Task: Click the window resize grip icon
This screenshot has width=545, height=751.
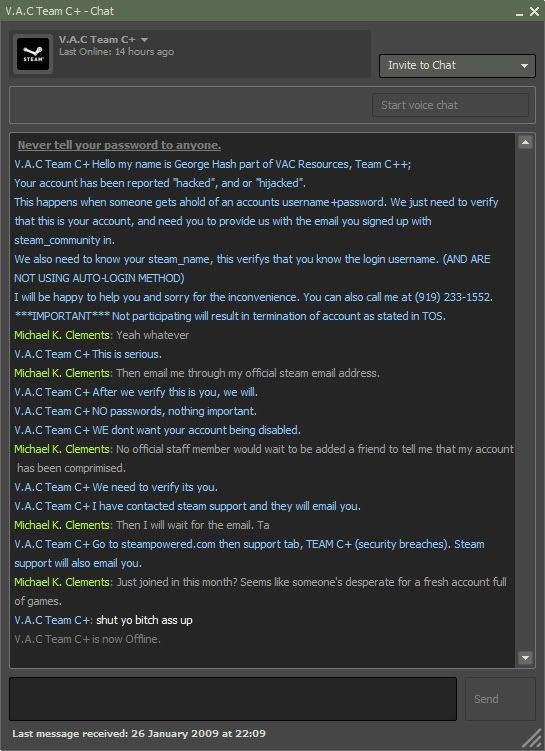Action: pyautogui.click(x=532, y=738)
